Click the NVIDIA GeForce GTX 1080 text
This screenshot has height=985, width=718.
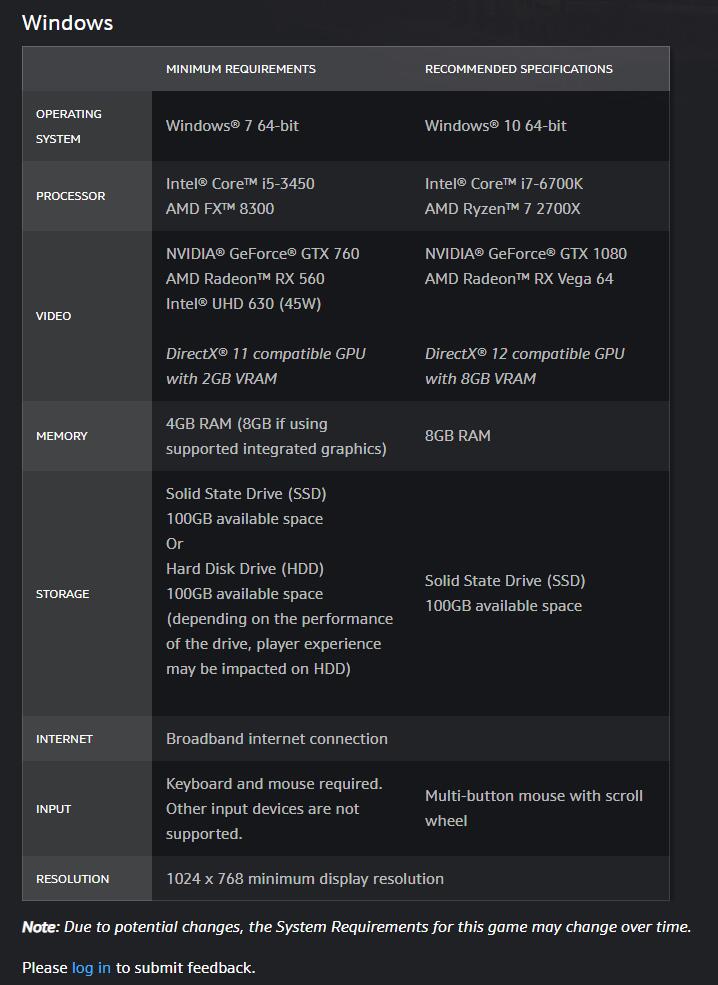click(x=526, y=254)
